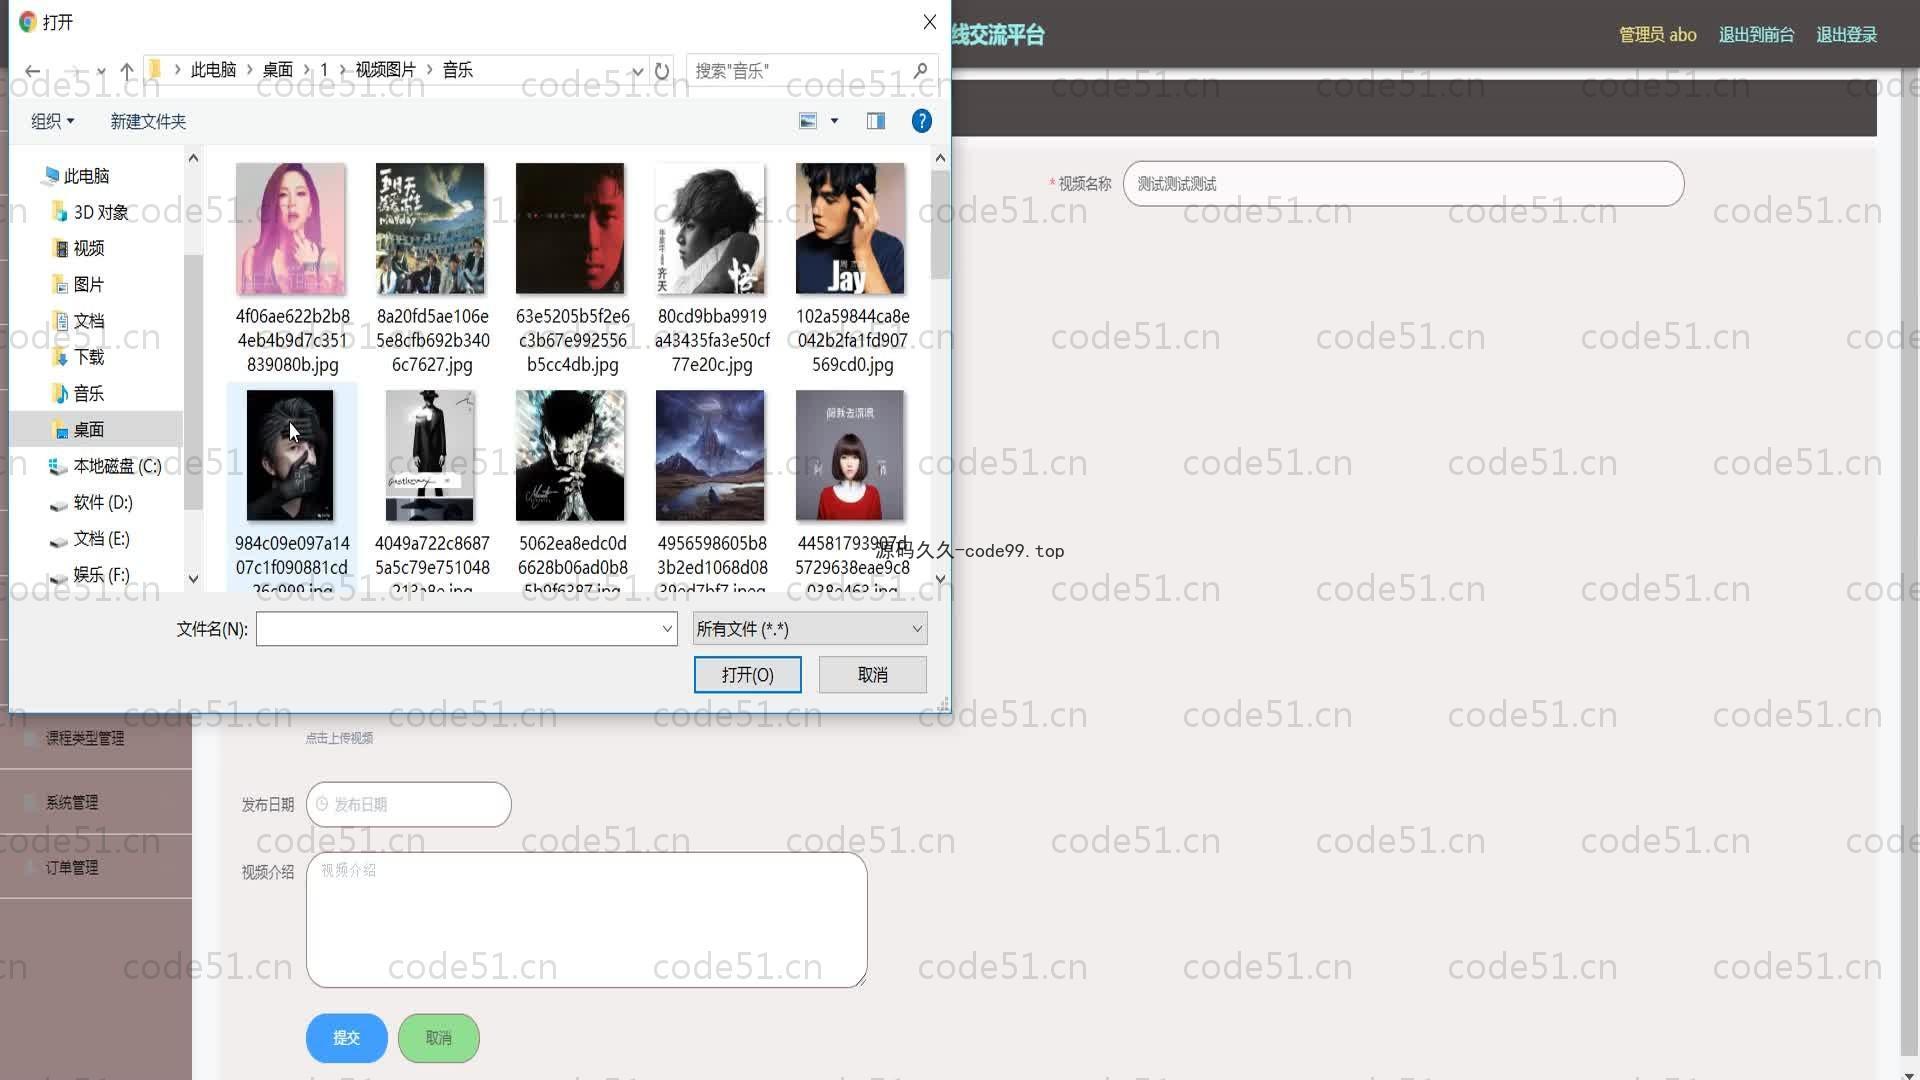Click 此电脑 in the address breadcrumb
The width and height of the screenshot is (1920, 1080).
point(213,70)
